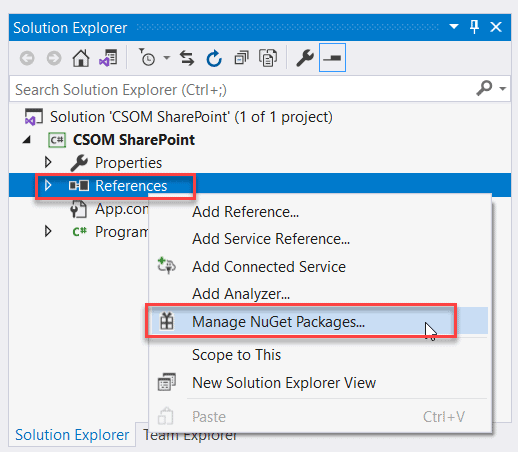
Task: Open the Solution Explorer window position dropdown
Action: point(454,26)
